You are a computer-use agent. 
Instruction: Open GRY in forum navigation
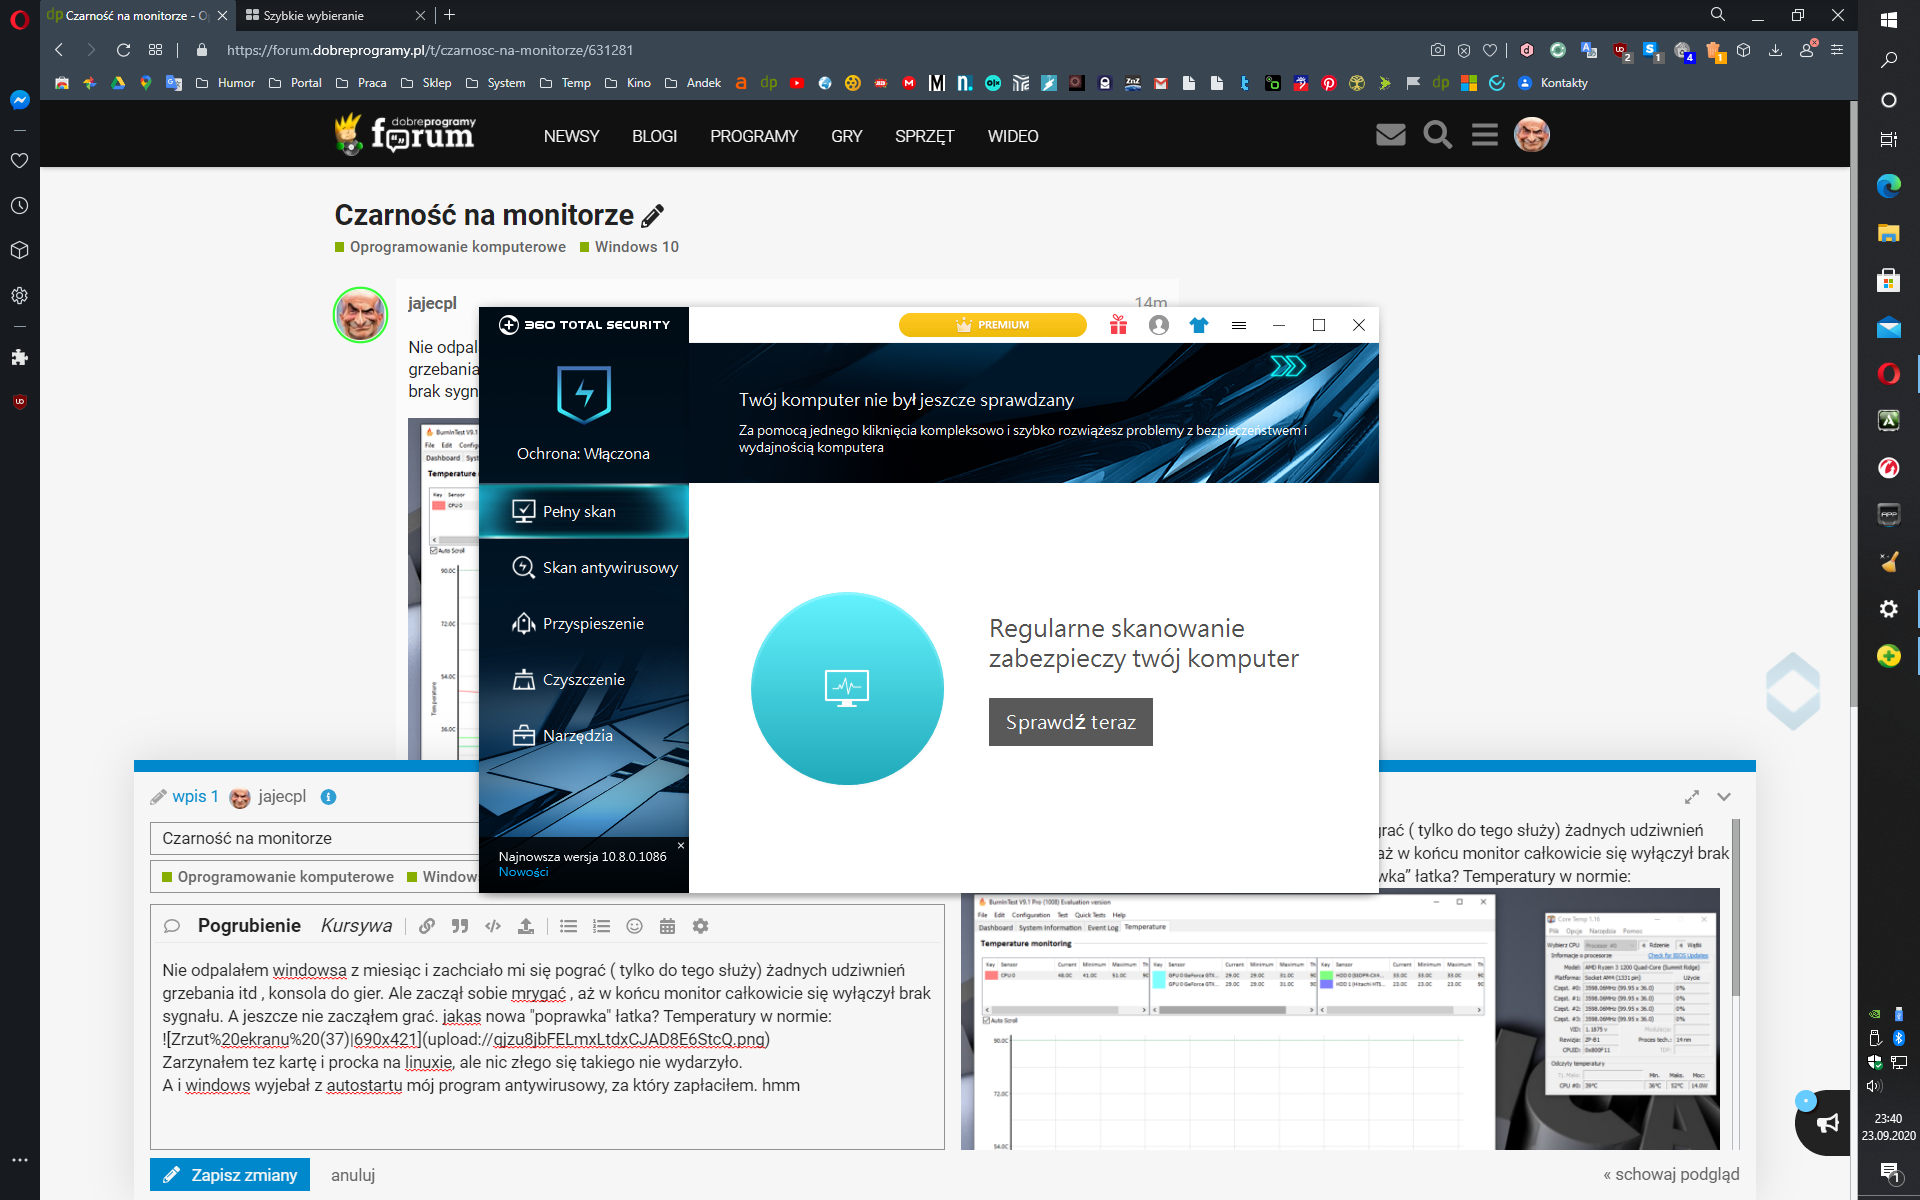[846, 136]
